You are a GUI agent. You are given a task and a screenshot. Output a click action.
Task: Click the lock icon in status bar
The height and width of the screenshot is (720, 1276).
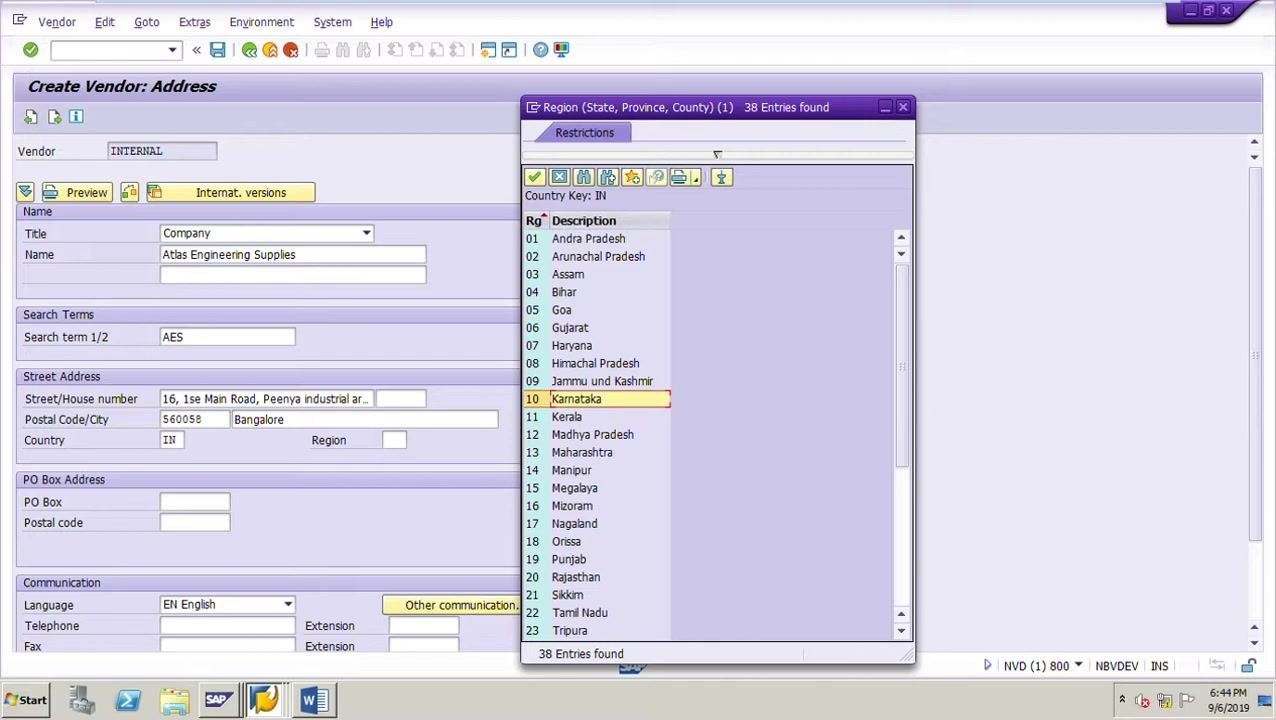pos(1248,666)
